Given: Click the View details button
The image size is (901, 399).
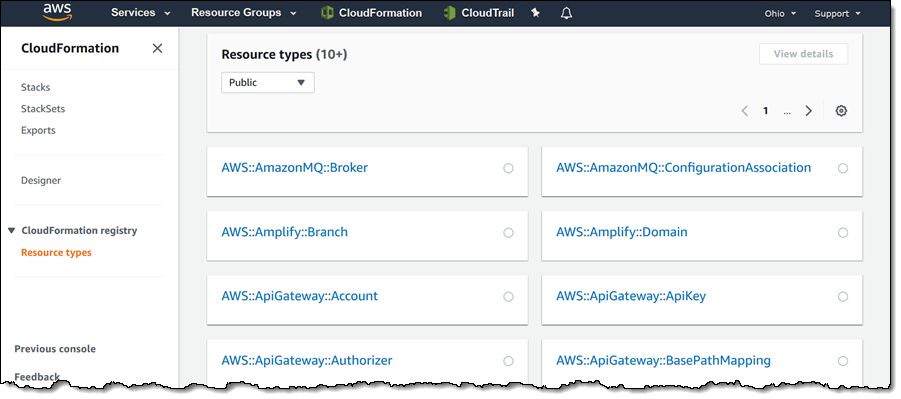Looking at the screenshot, I should pyautogui.click(x=803, y=54).
